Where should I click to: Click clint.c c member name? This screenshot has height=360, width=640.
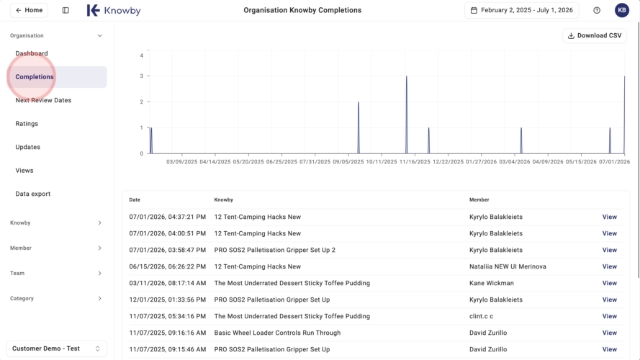point(481,316)
